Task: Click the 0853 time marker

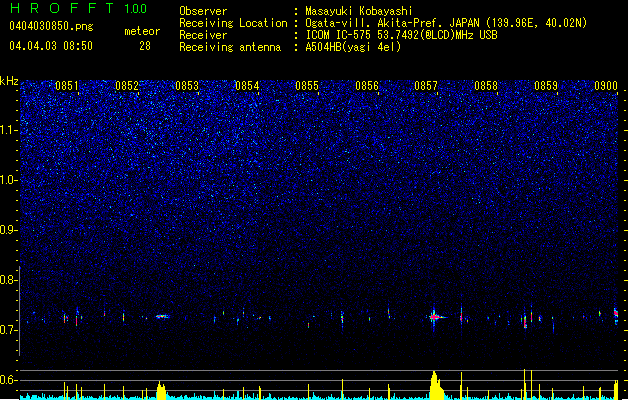Action: click(x=187, y=86)
